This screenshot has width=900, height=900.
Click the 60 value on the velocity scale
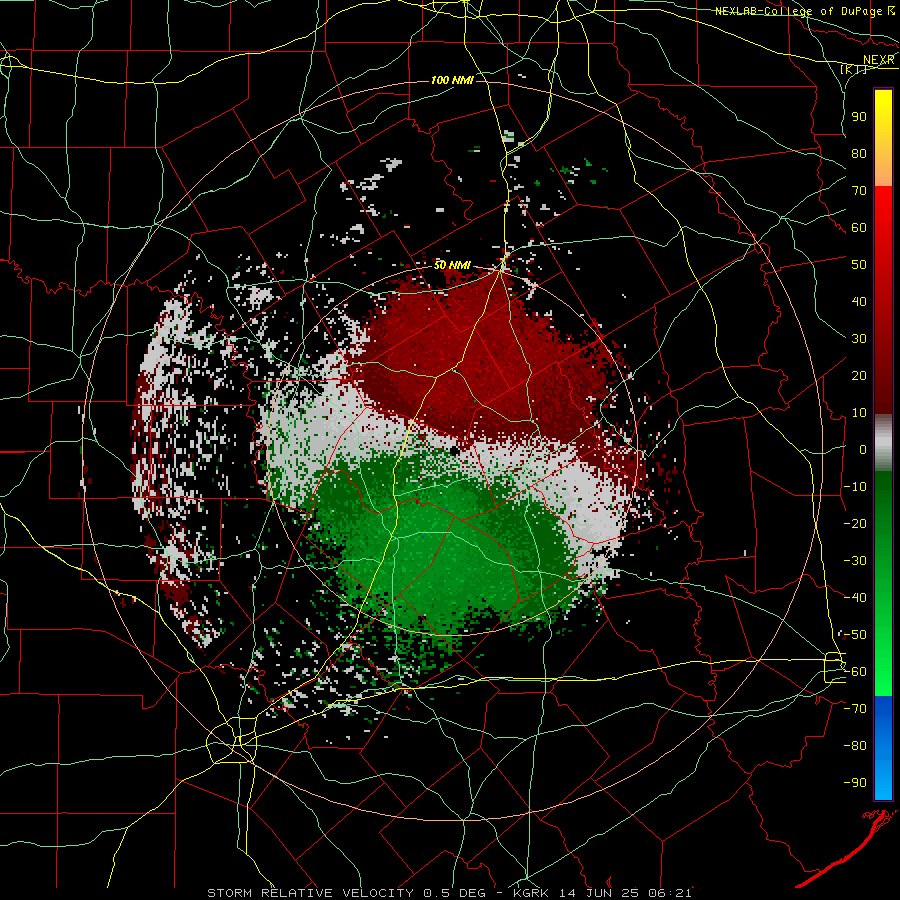[x=859, y=227]
